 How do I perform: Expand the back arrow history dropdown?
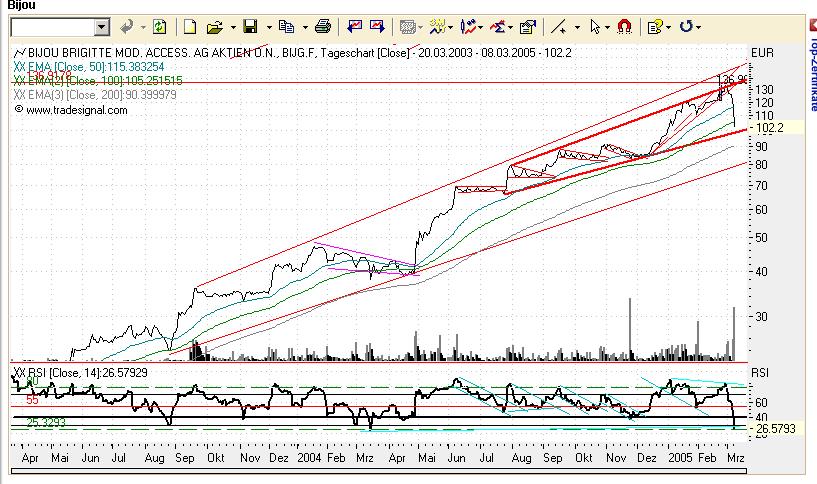143,27
